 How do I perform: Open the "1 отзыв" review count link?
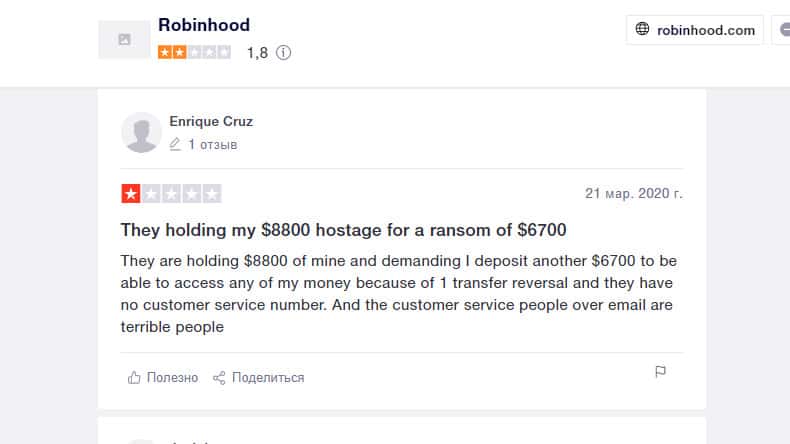coord(212,144)
